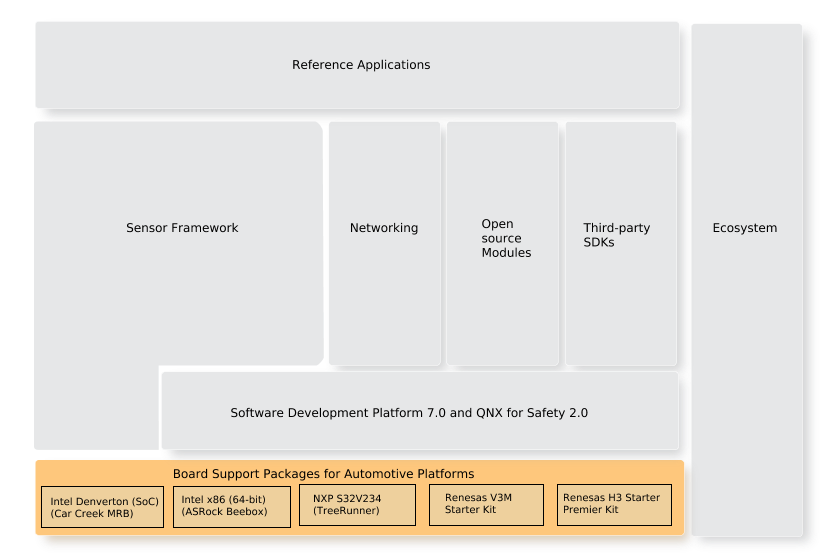Click the Board Support Packages heading
This screenshot has width=823, height=560.
tap(322, 473)
